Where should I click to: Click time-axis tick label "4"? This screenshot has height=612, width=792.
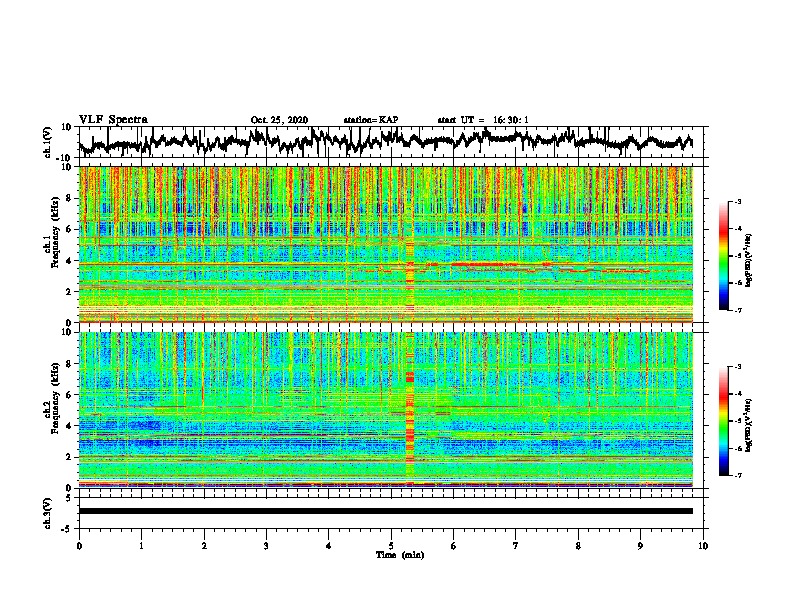click(329, 546)
